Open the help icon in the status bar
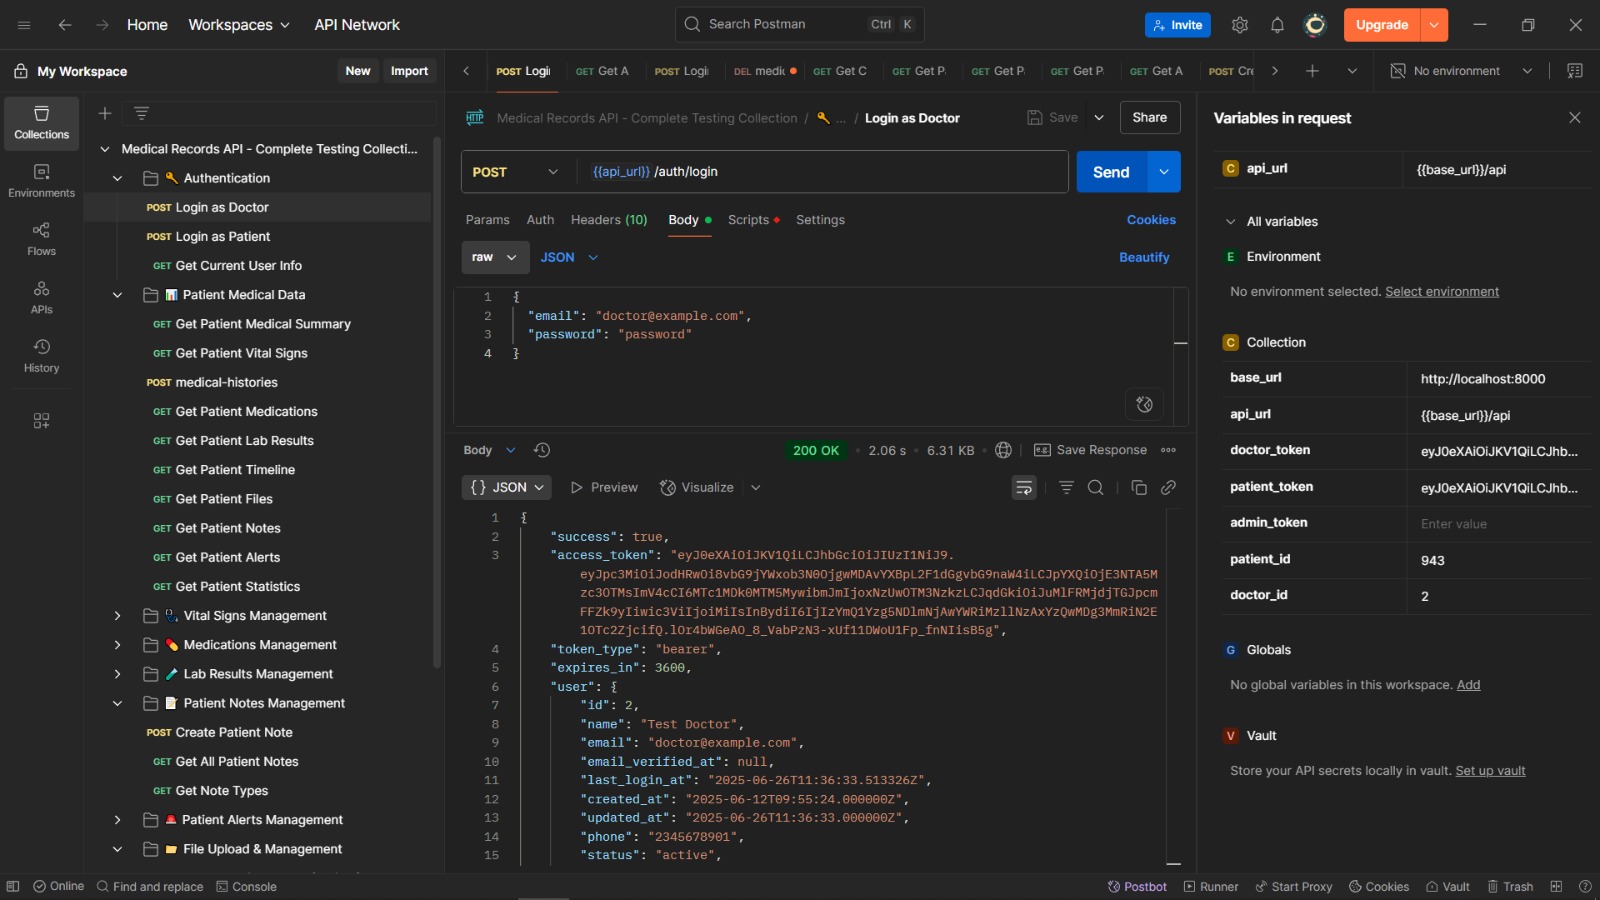The height and width of the screenshot is (900, 1600). [x=1585, y=886]
